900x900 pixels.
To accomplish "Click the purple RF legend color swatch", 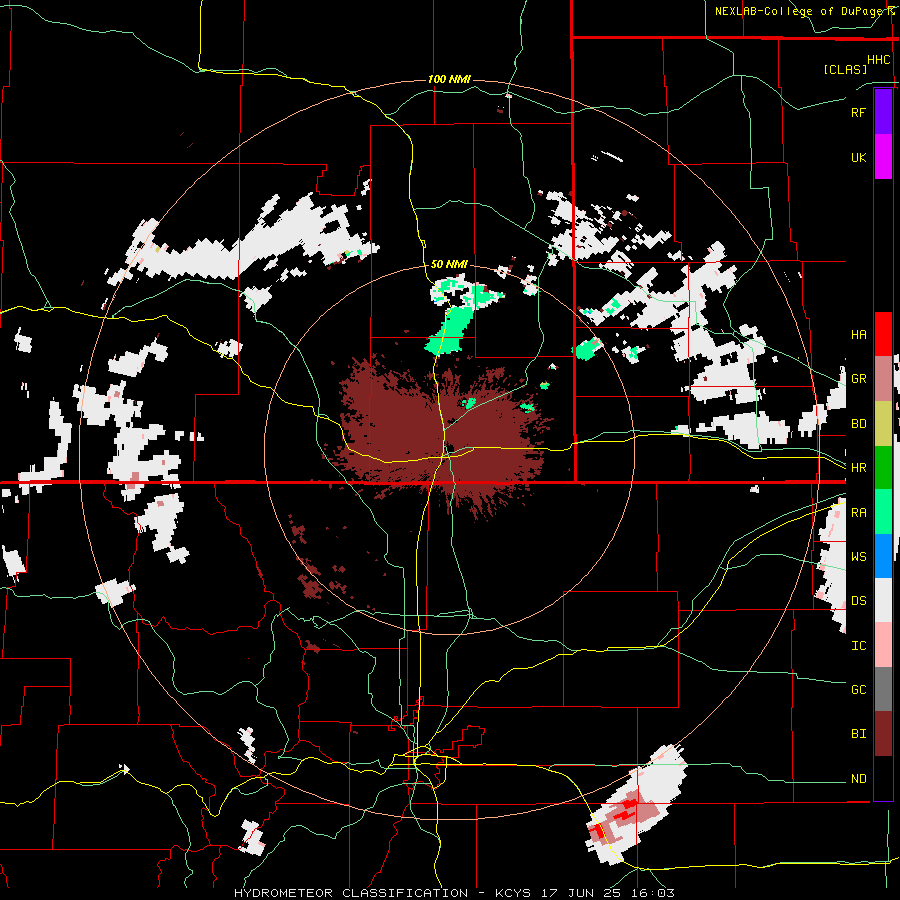I will (x=883, y=111).
